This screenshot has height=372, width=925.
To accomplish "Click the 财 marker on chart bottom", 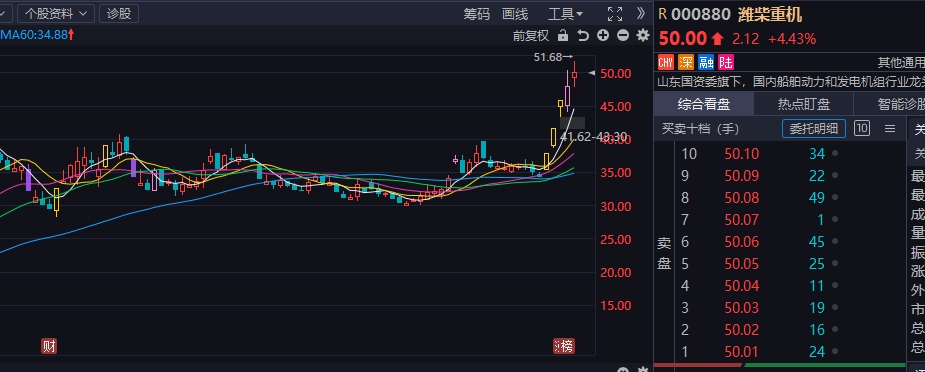I will [x=50, y=346].
